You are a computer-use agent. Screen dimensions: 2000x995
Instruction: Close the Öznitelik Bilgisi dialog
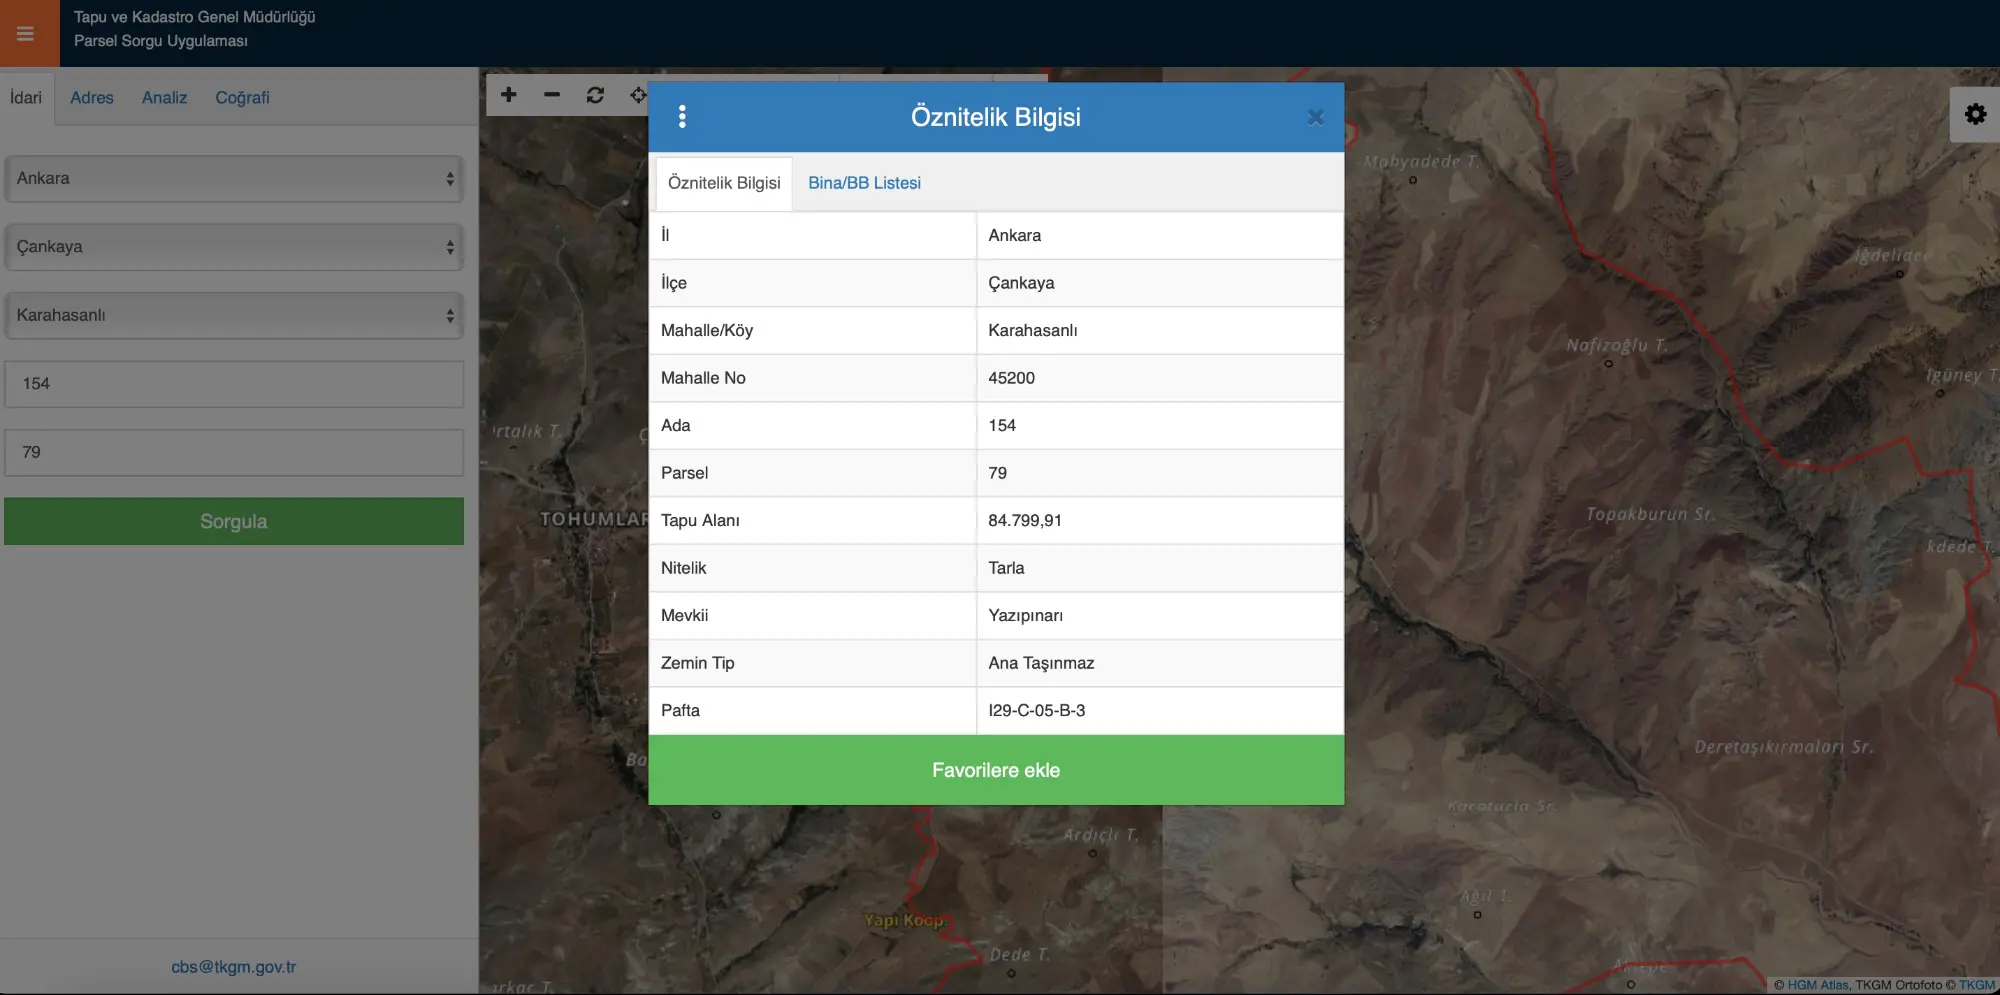point(1315,117)
